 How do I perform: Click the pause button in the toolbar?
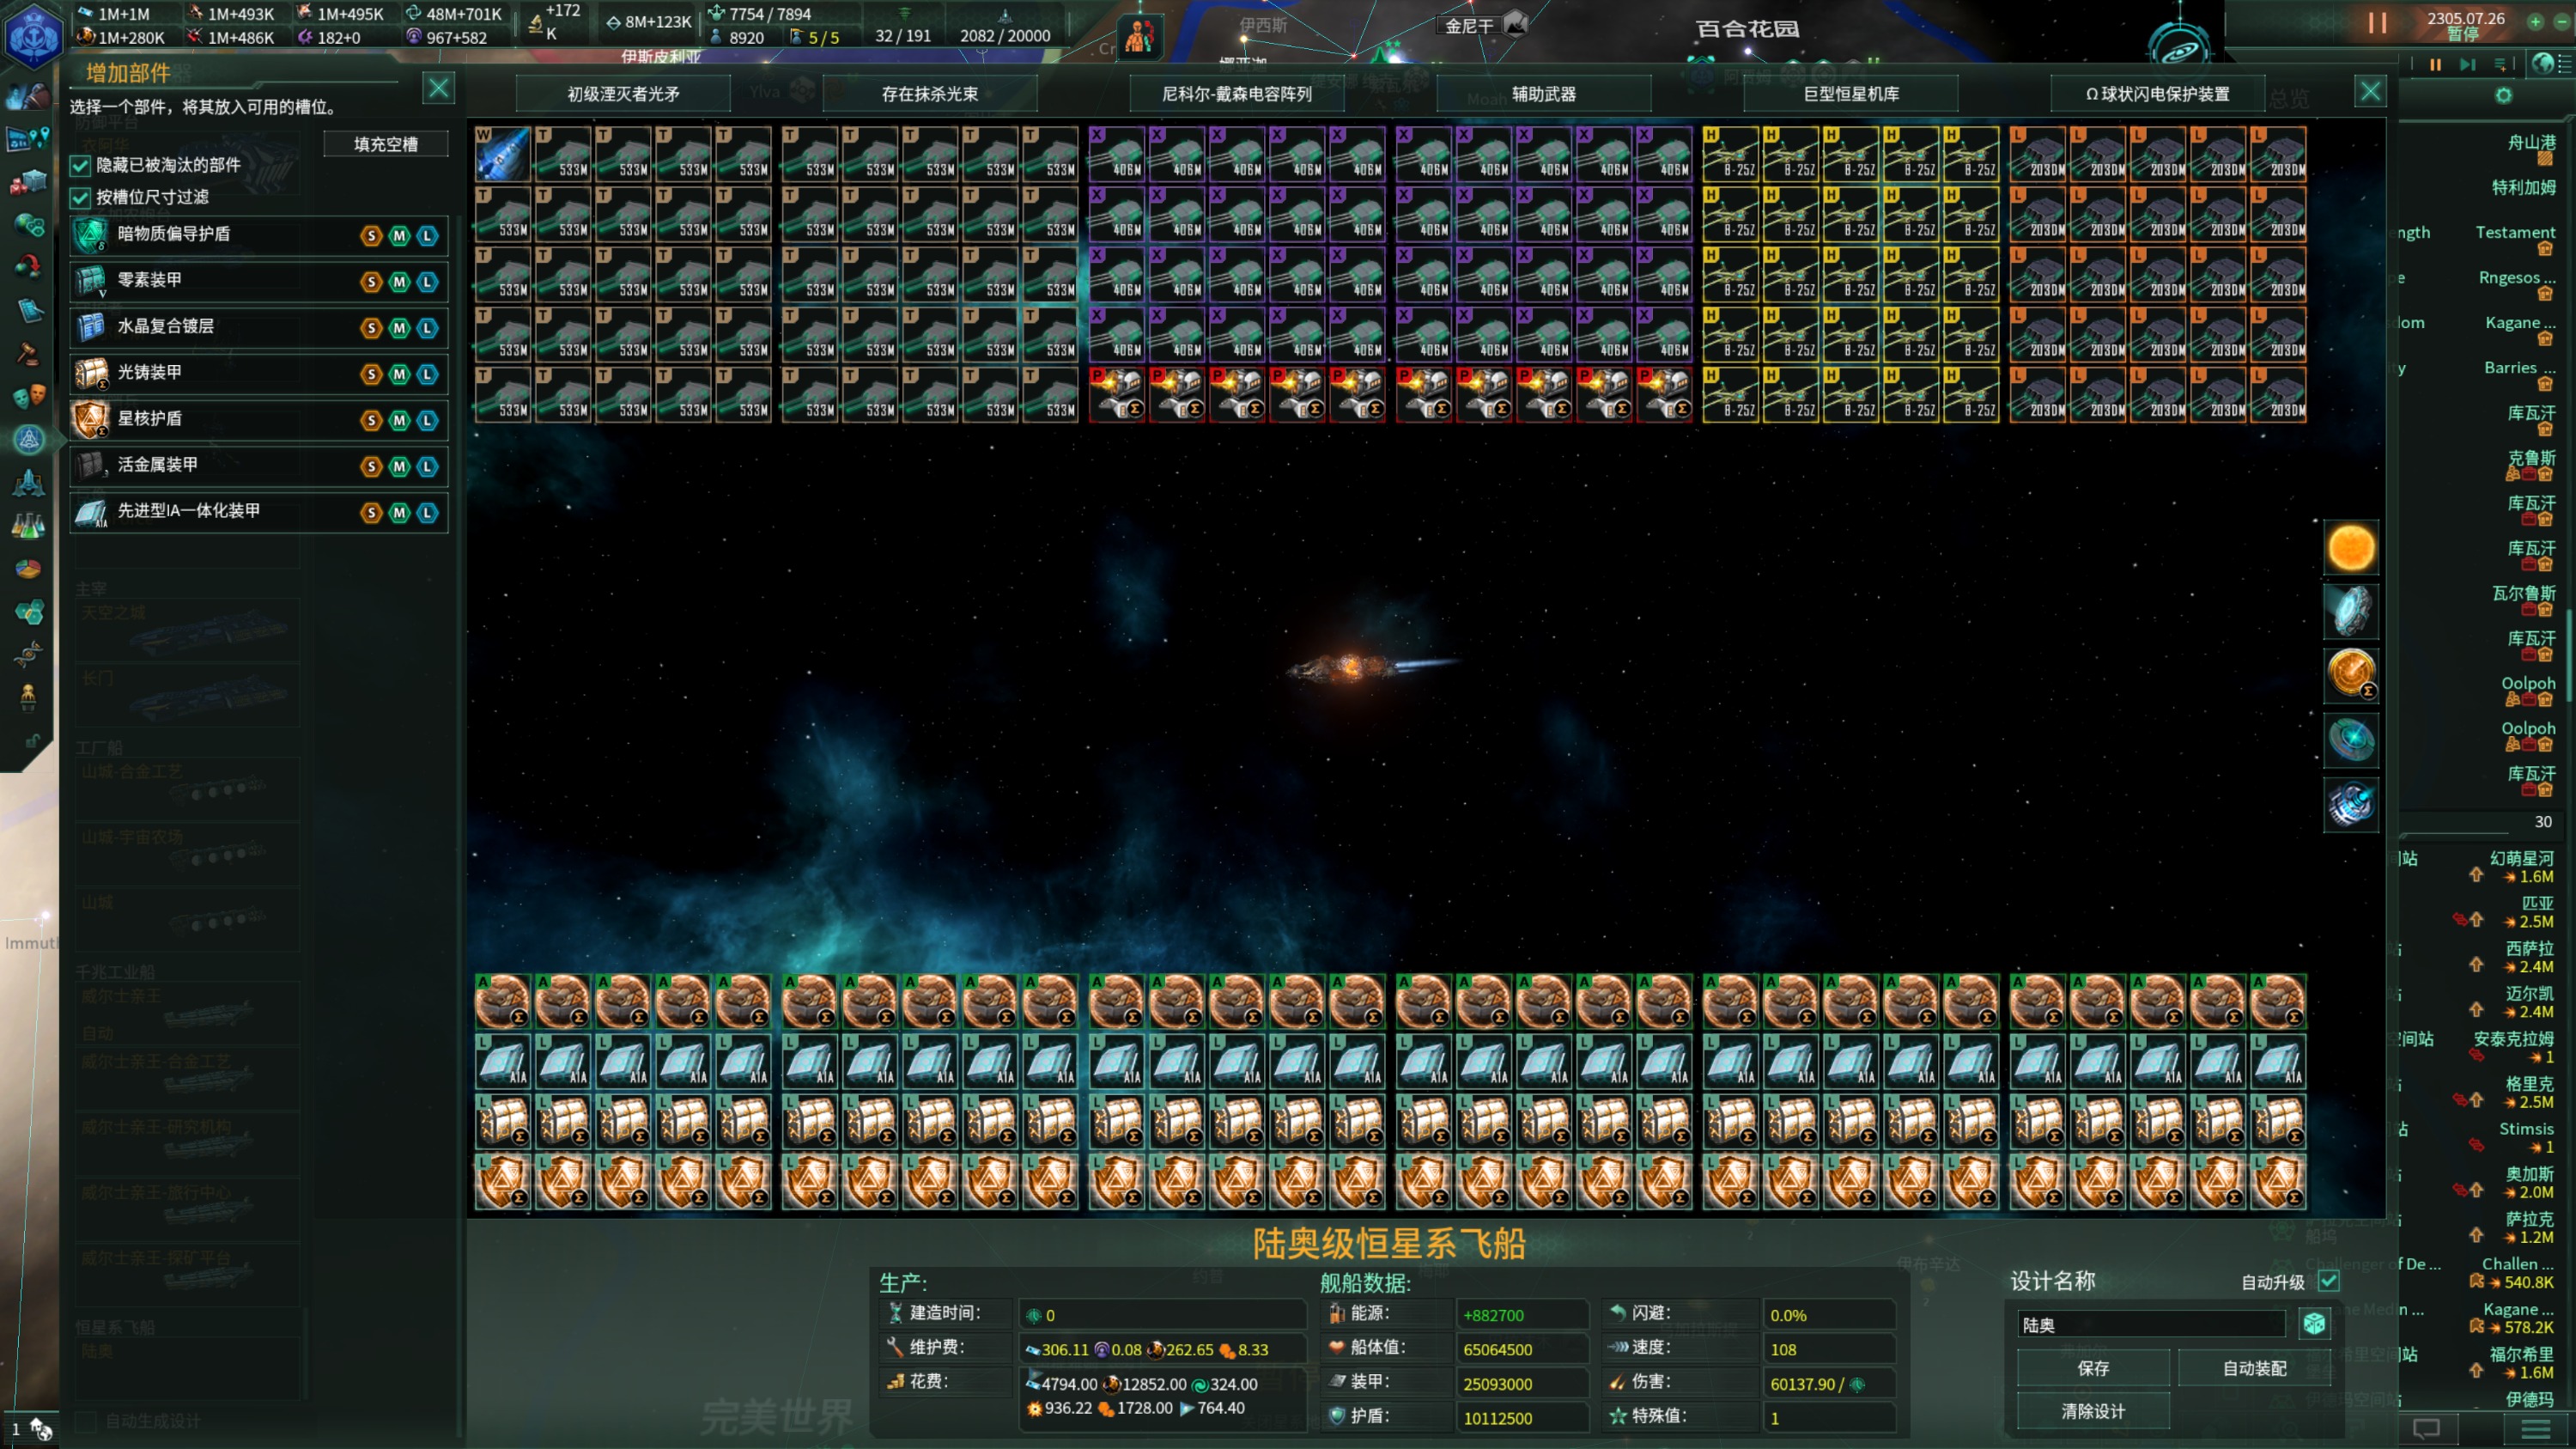click(2435, 64)
